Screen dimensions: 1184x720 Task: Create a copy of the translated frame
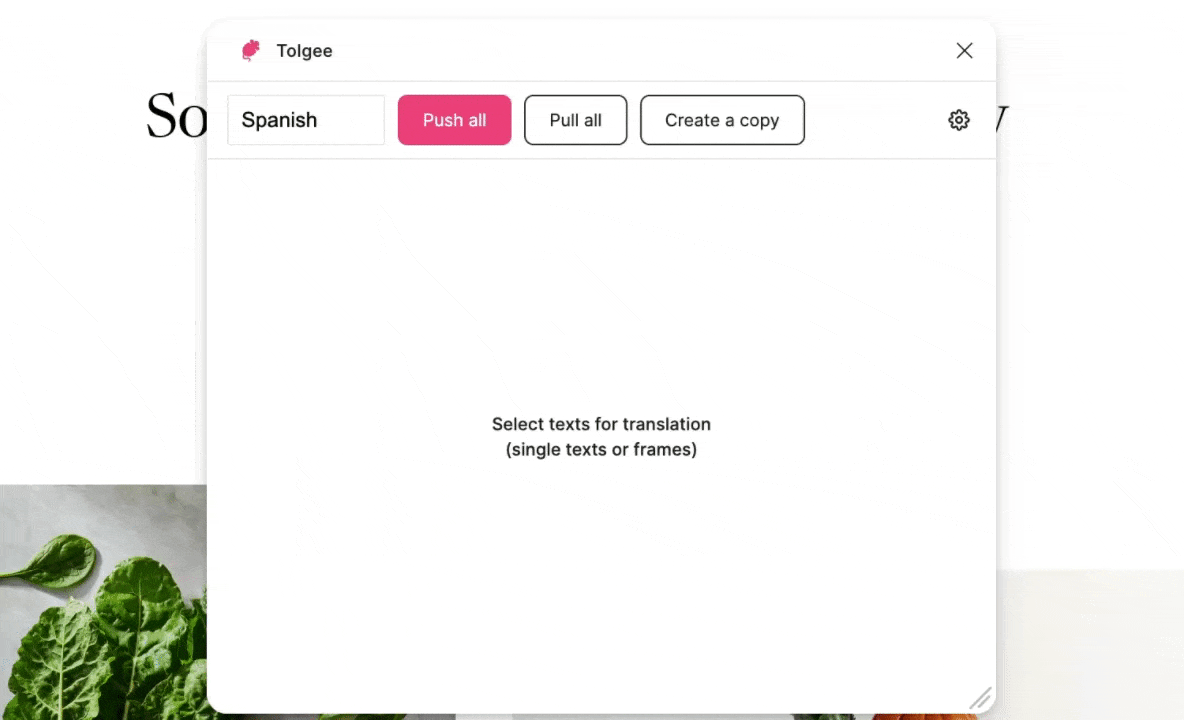pos(722,120)
